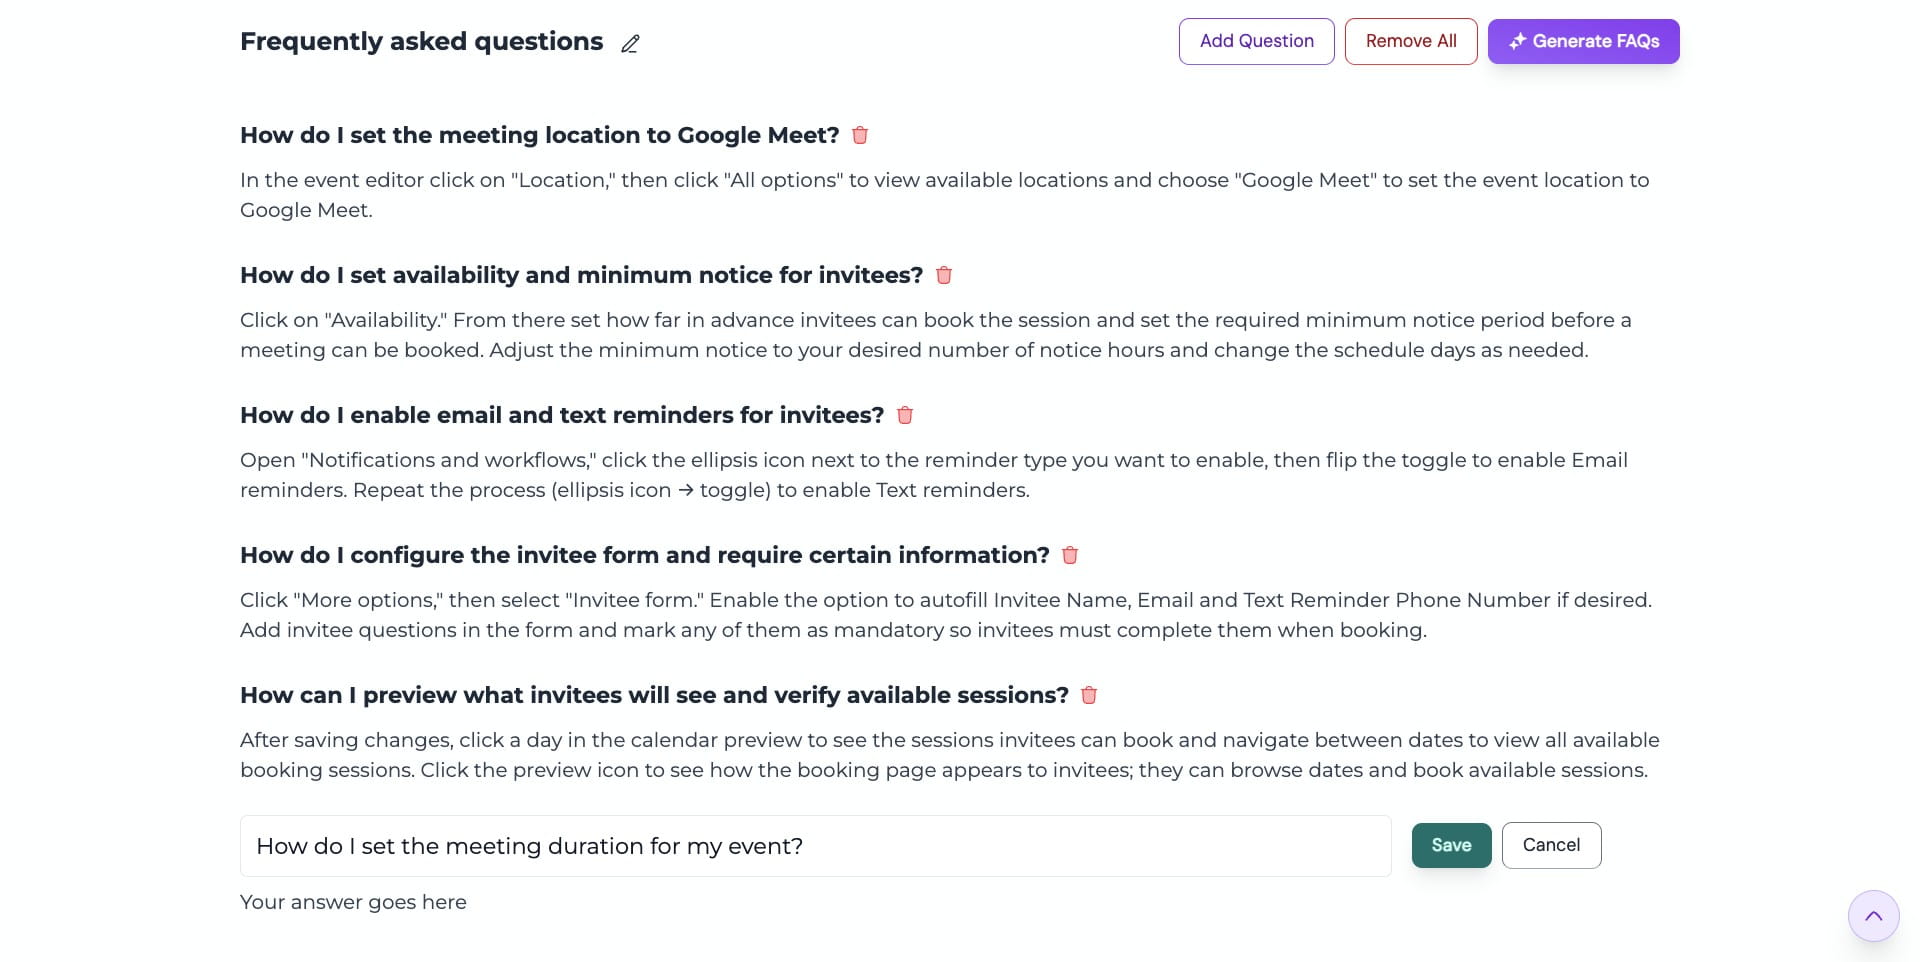Screen dimensions: 1920x962
Task: Click the invitee form answer paragraph
Action: coord(945,615)
